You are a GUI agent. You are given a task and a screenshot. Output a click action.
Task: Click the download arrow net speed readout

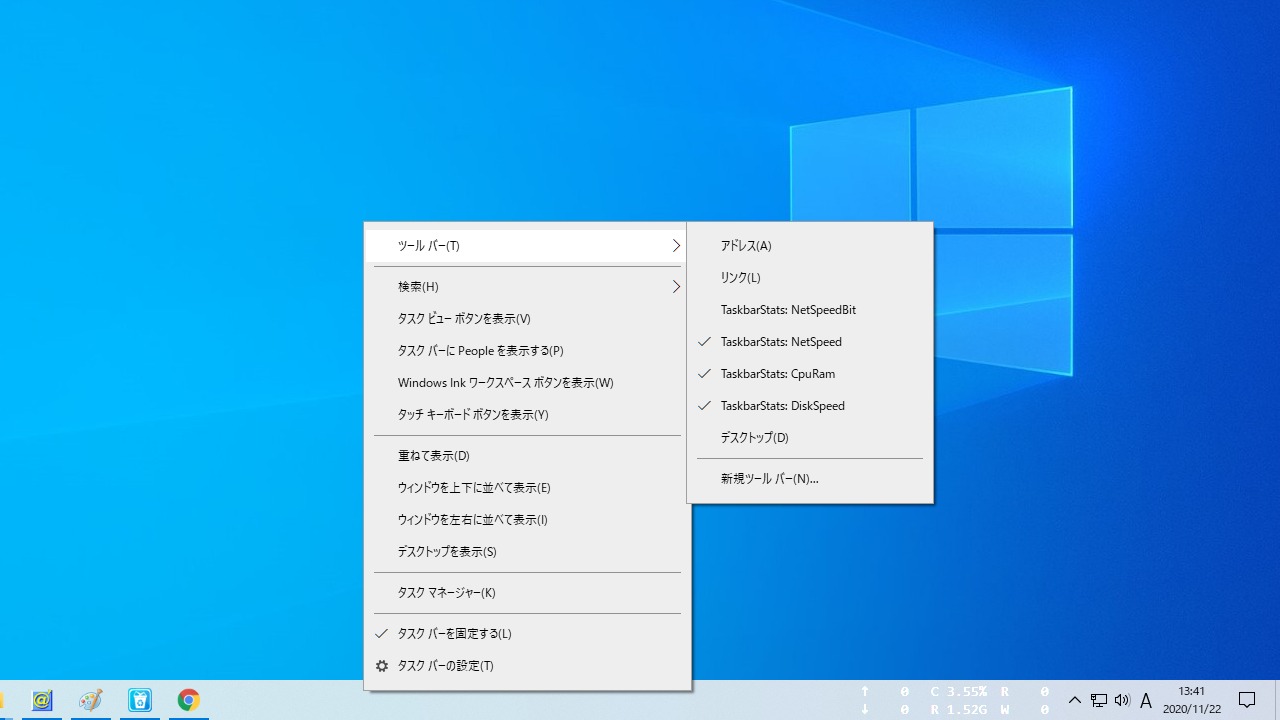point(887,710)
